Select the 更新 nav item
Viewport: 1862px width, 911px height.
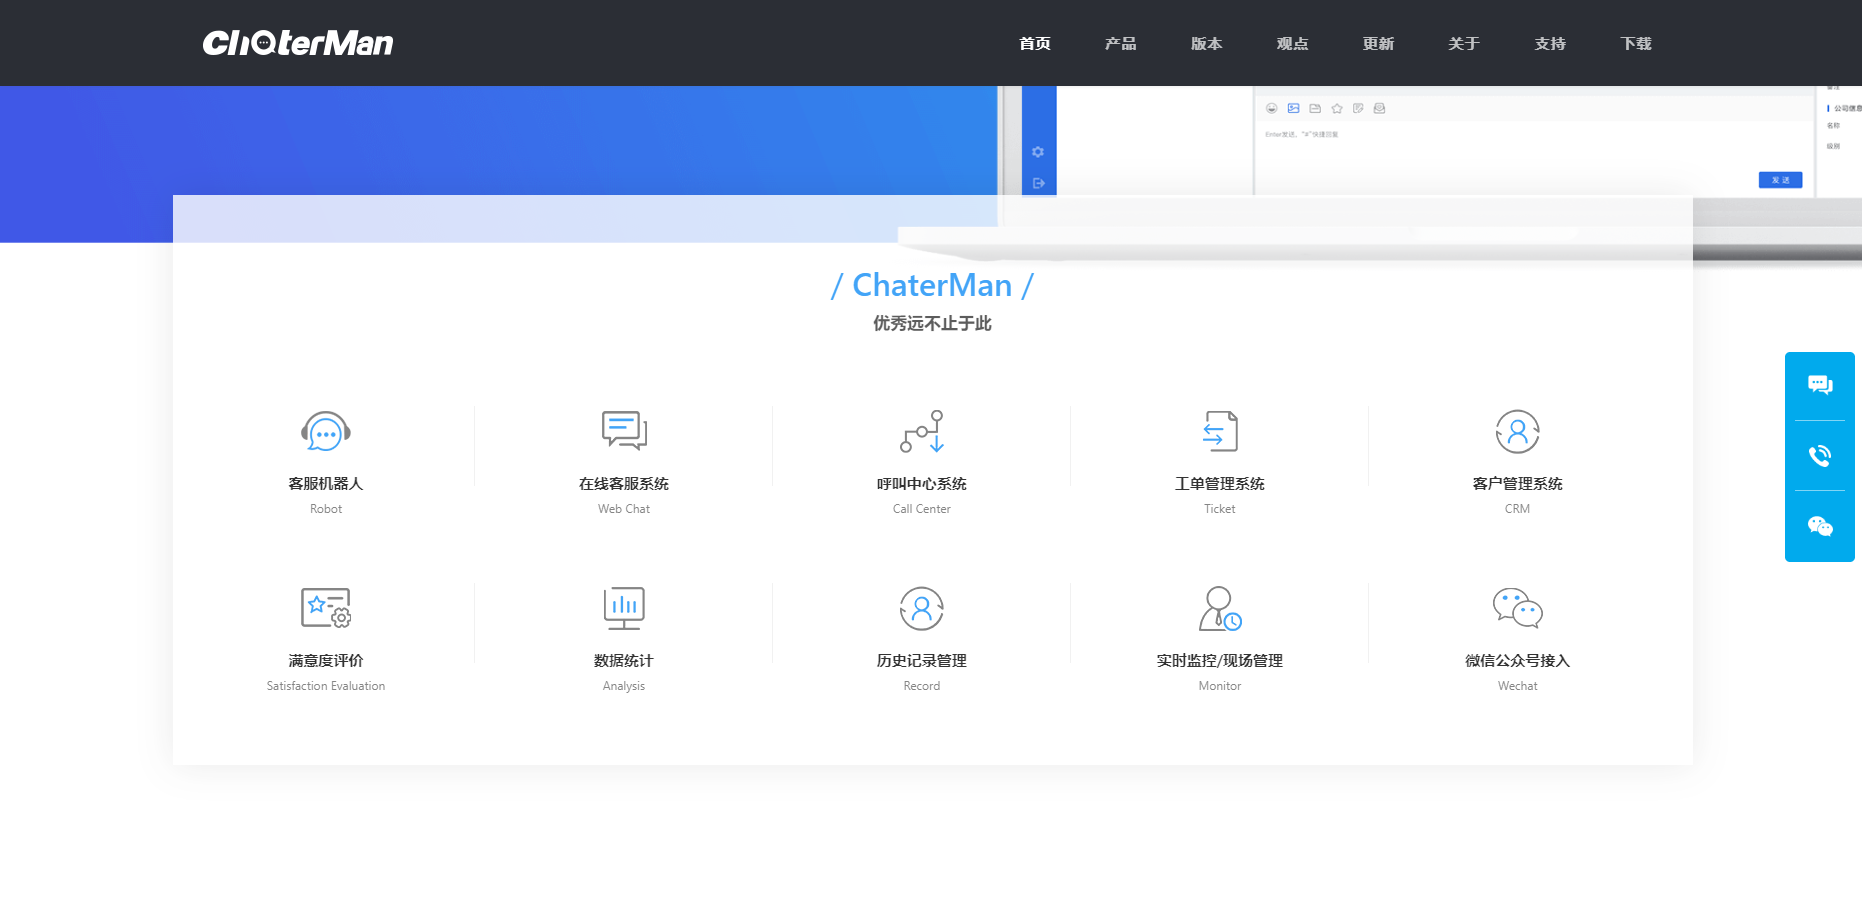tap(1378, 43)
